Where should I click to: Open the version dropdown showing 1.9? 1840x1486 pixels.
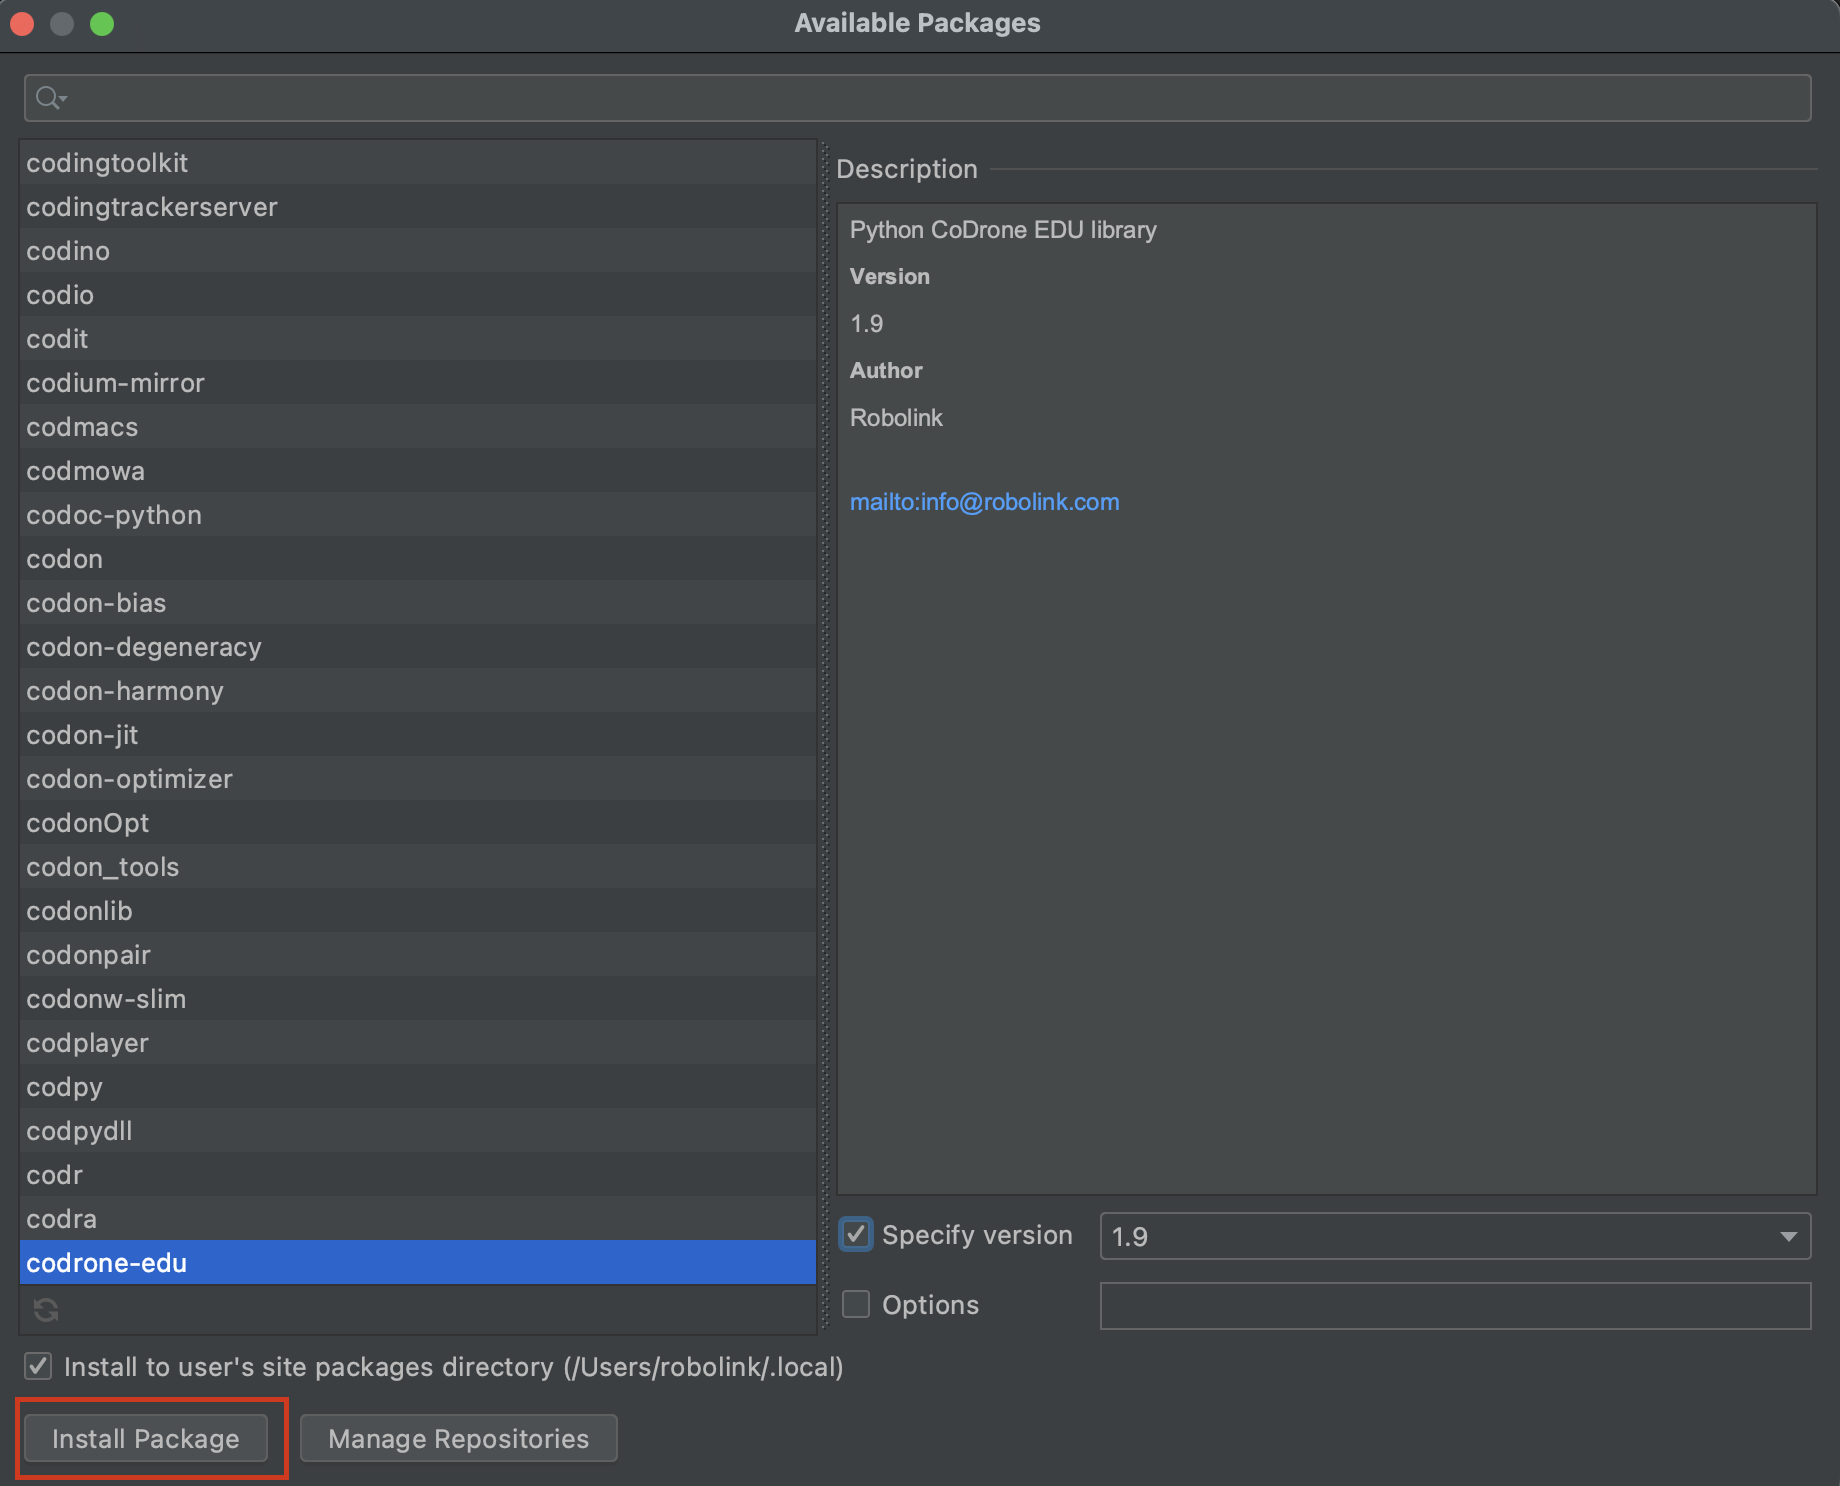coord(1788,1236)
